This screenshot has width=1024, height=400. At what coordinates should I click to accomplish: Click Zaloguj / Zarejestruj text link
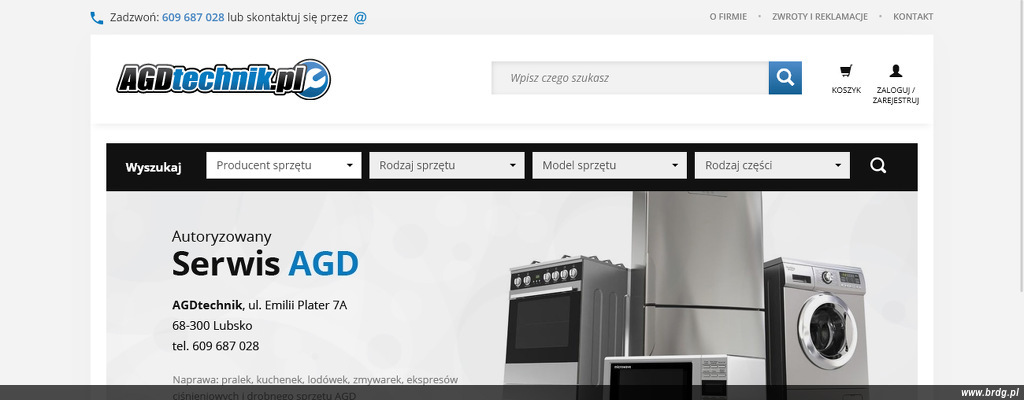(895, 95)
